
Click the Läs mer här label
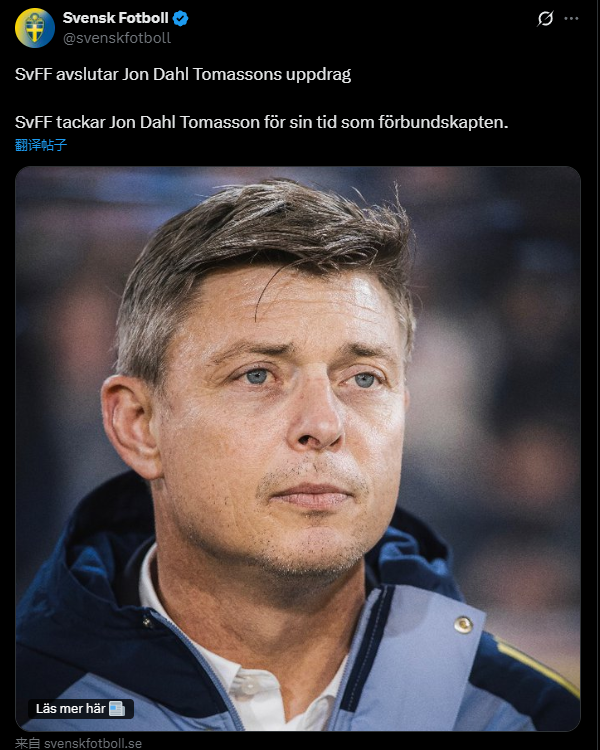click(x=71, y=708)
